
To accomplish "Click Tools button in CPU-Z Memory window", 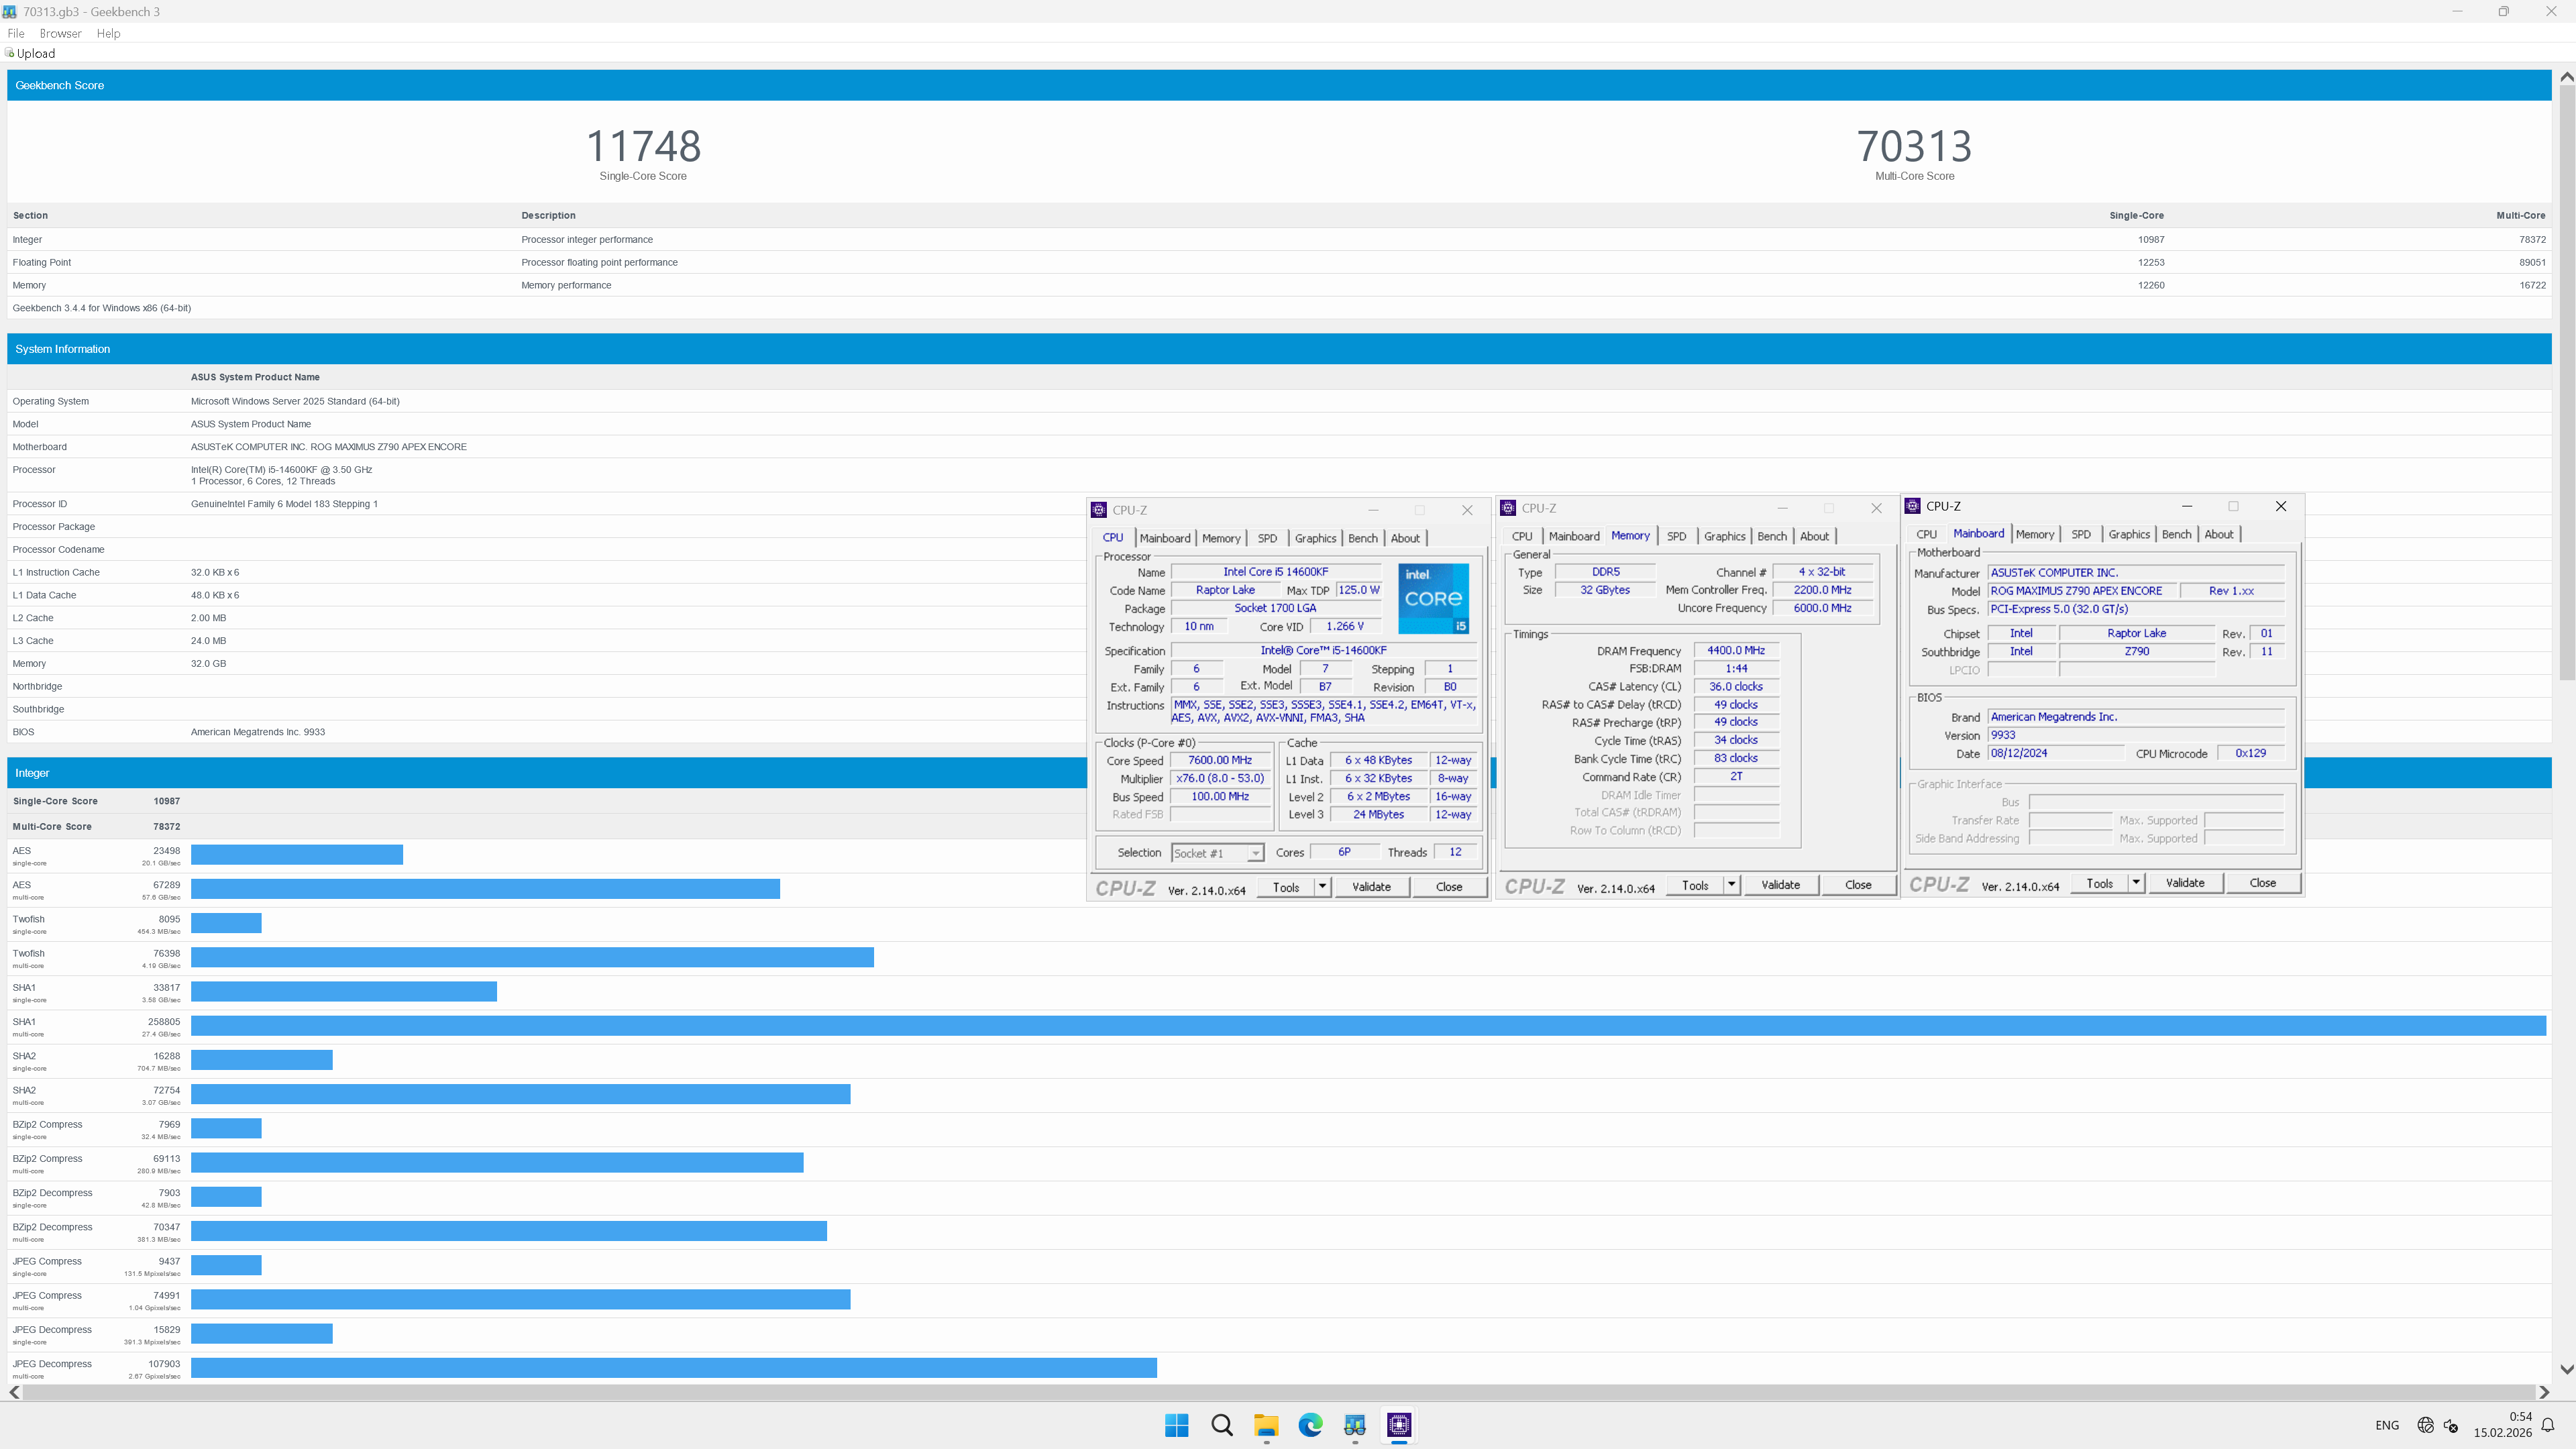I will click(x=1695, y=884).
